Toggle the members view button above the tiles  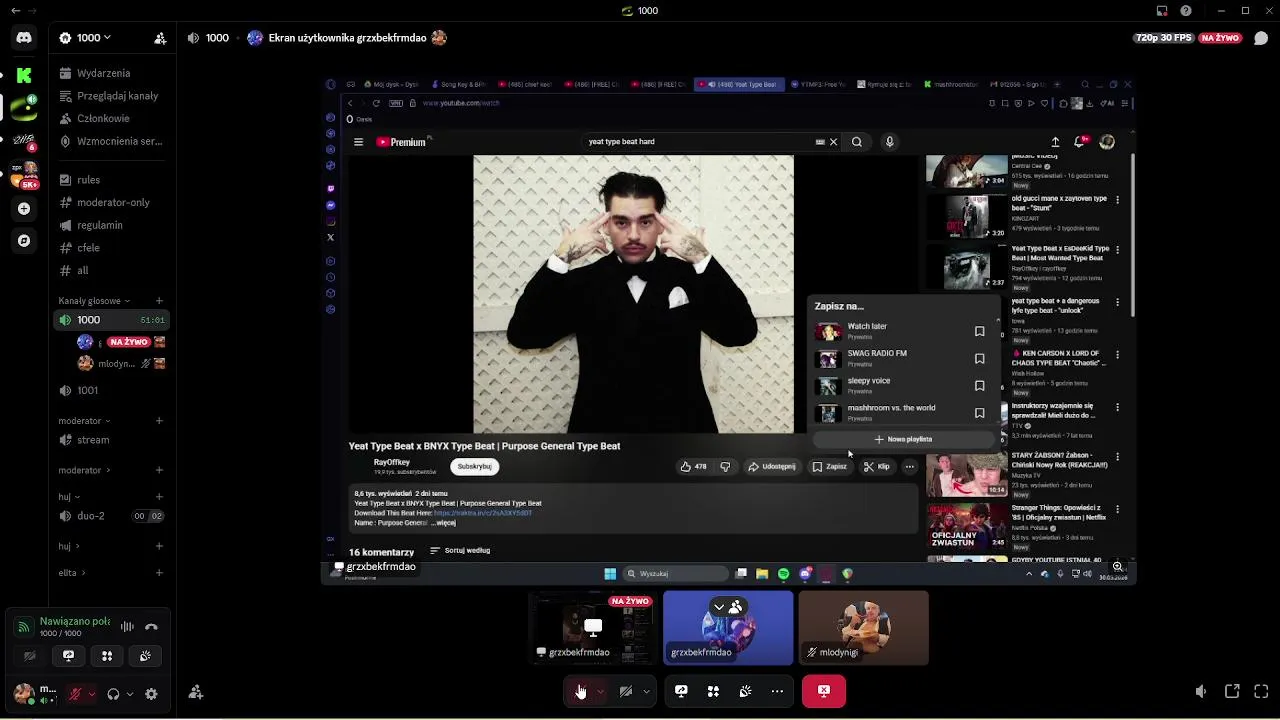pos(727,607)
